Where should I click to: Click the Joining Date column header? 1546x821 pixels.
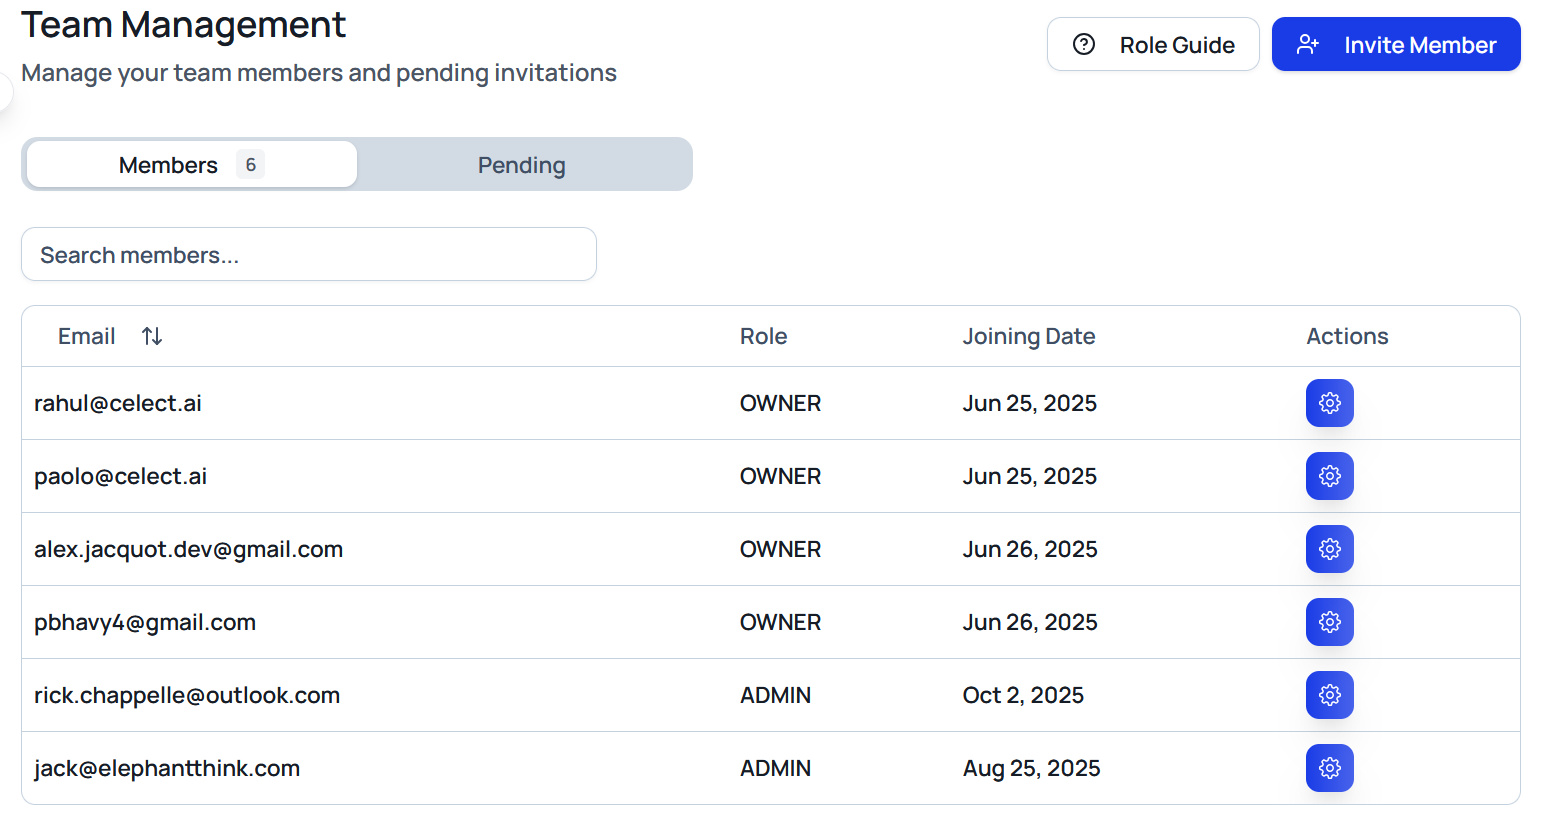point(1028,336)
